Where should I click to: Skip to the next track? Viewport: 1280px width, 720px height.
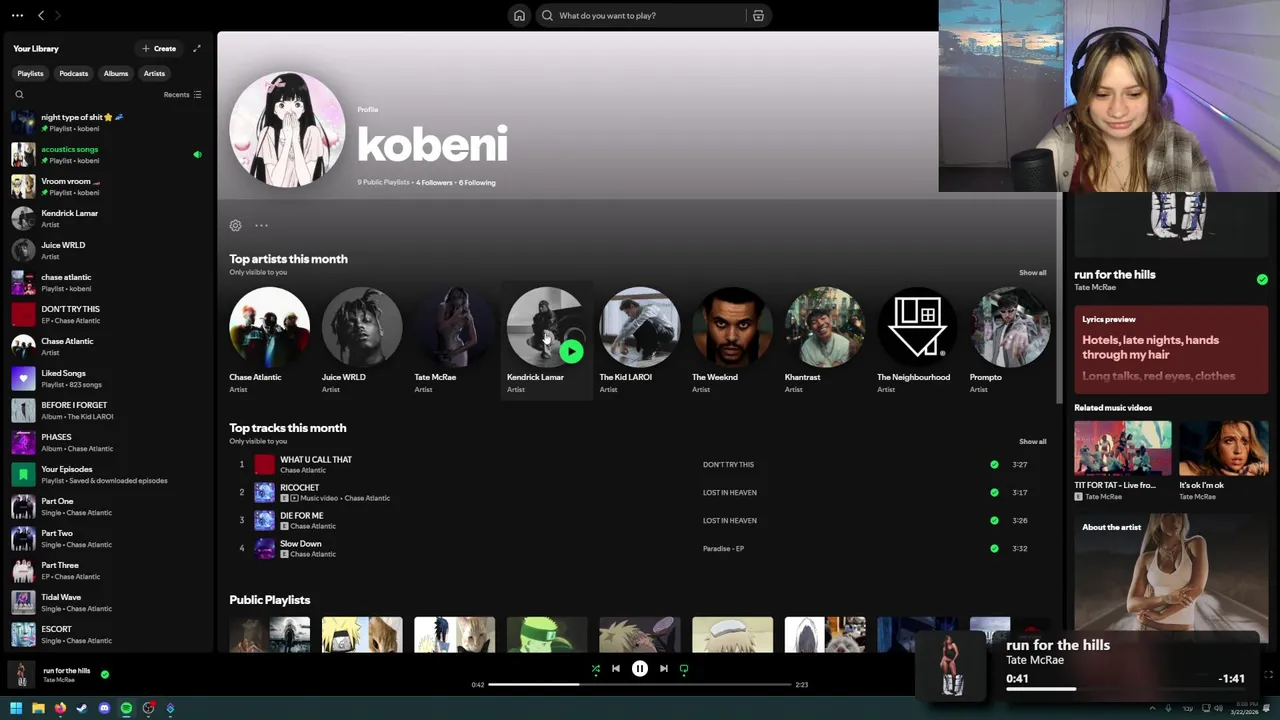point(663,668)
